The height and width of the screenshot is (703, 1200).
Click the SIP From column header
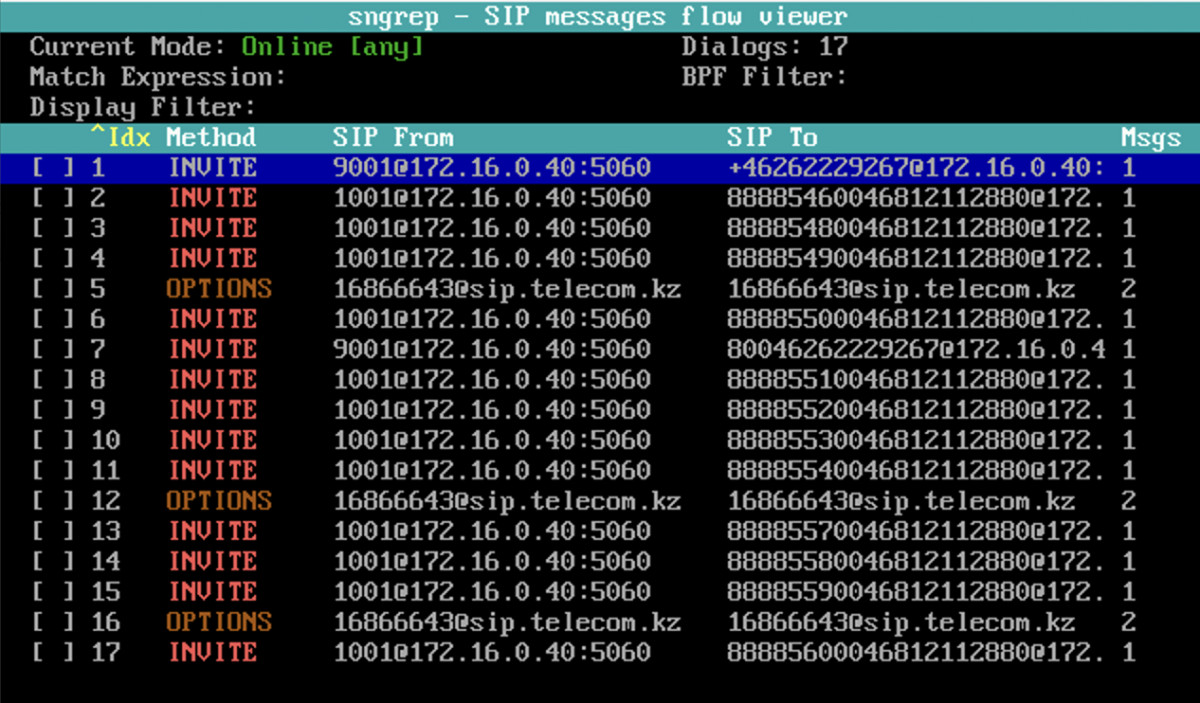click(x=393, y=138)
